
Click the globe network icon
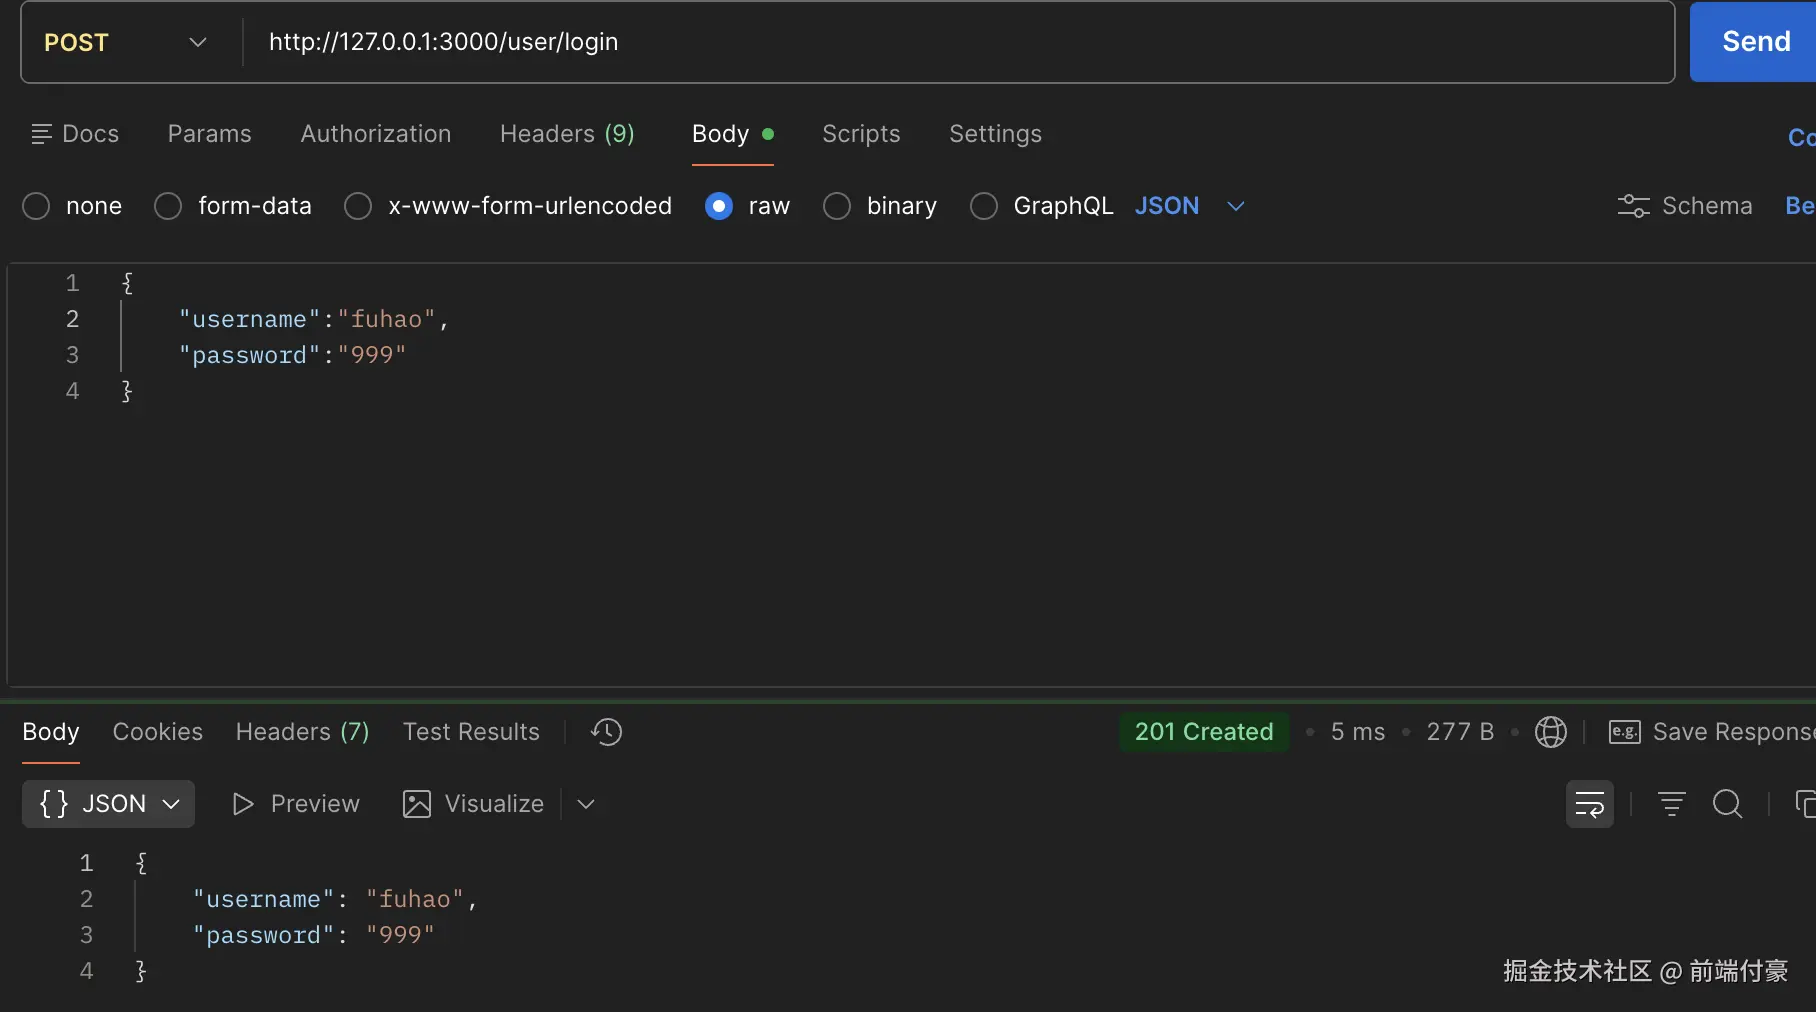point(1550,732)
